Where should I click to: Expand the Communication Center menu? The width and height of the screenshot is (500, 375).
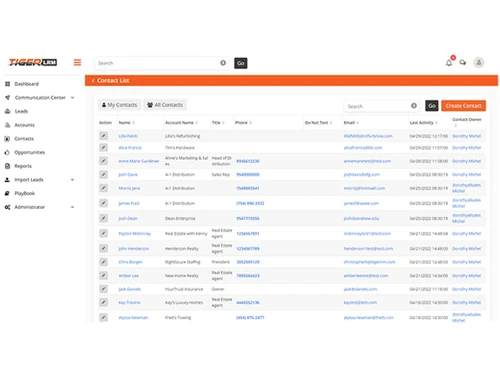(x=39, y=98)
